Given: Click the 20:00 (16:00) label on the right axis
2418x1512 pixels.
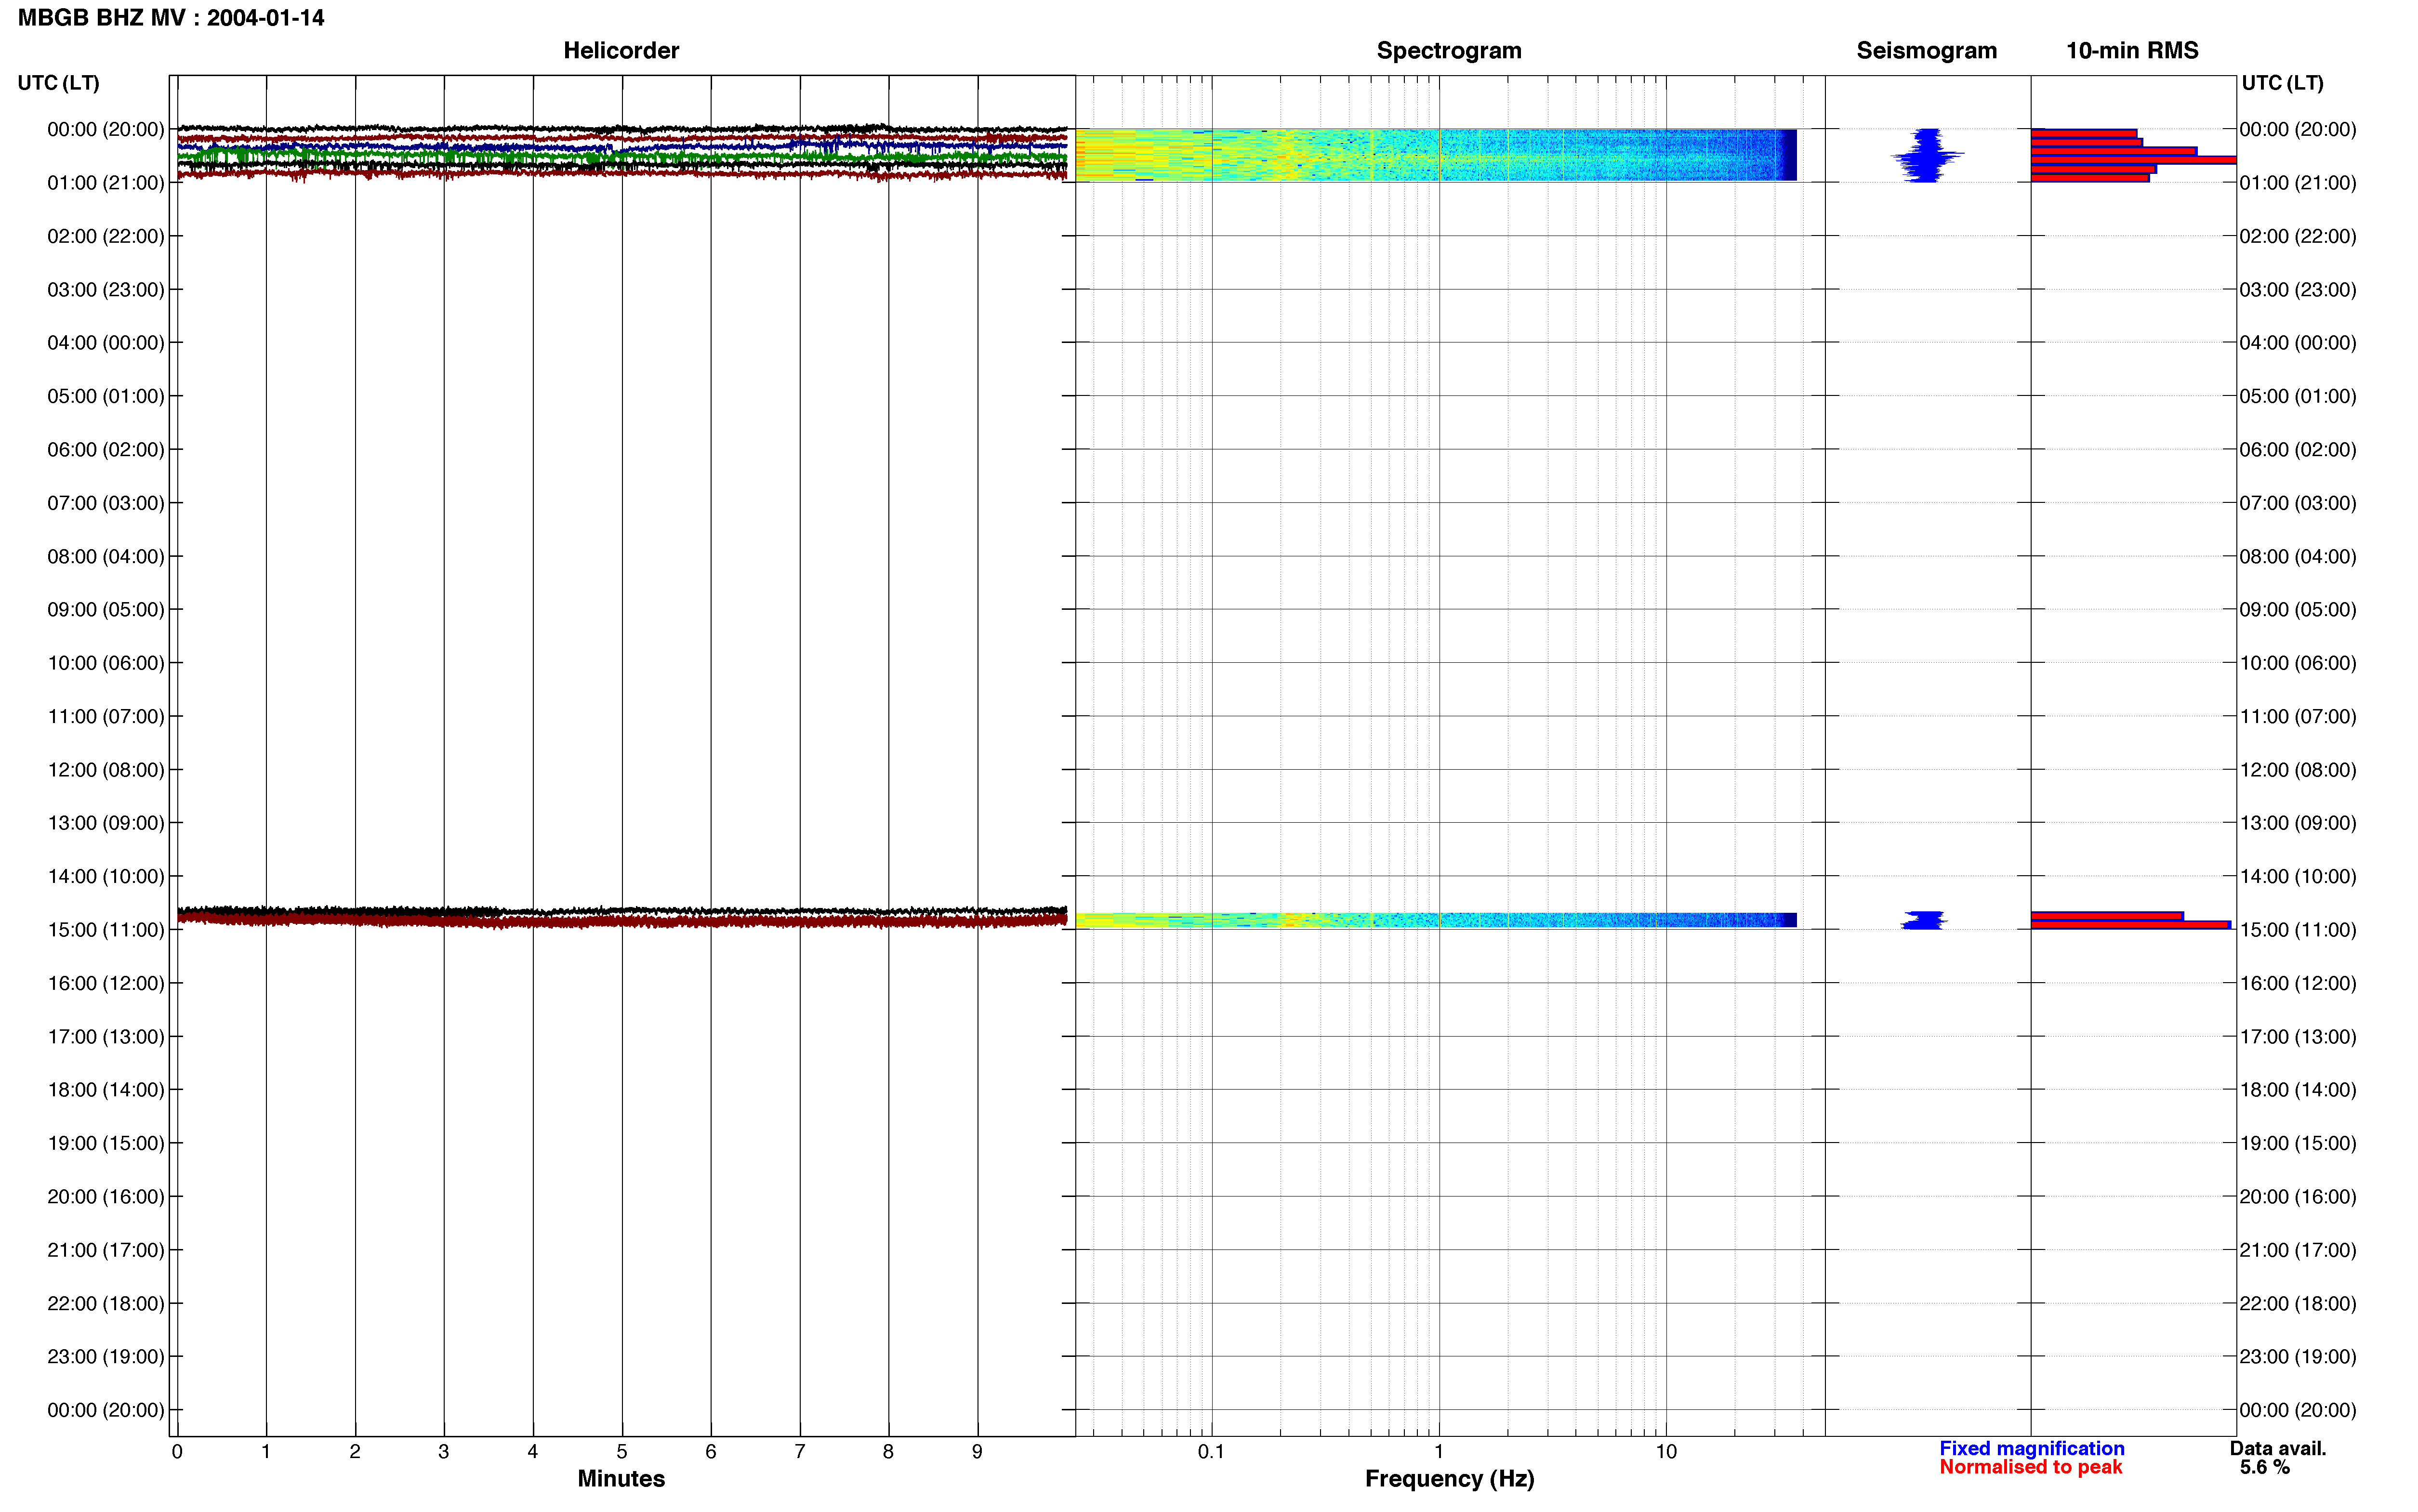Looking at the screenshot, I should pyautogui.click(x=2298, y=1197).
